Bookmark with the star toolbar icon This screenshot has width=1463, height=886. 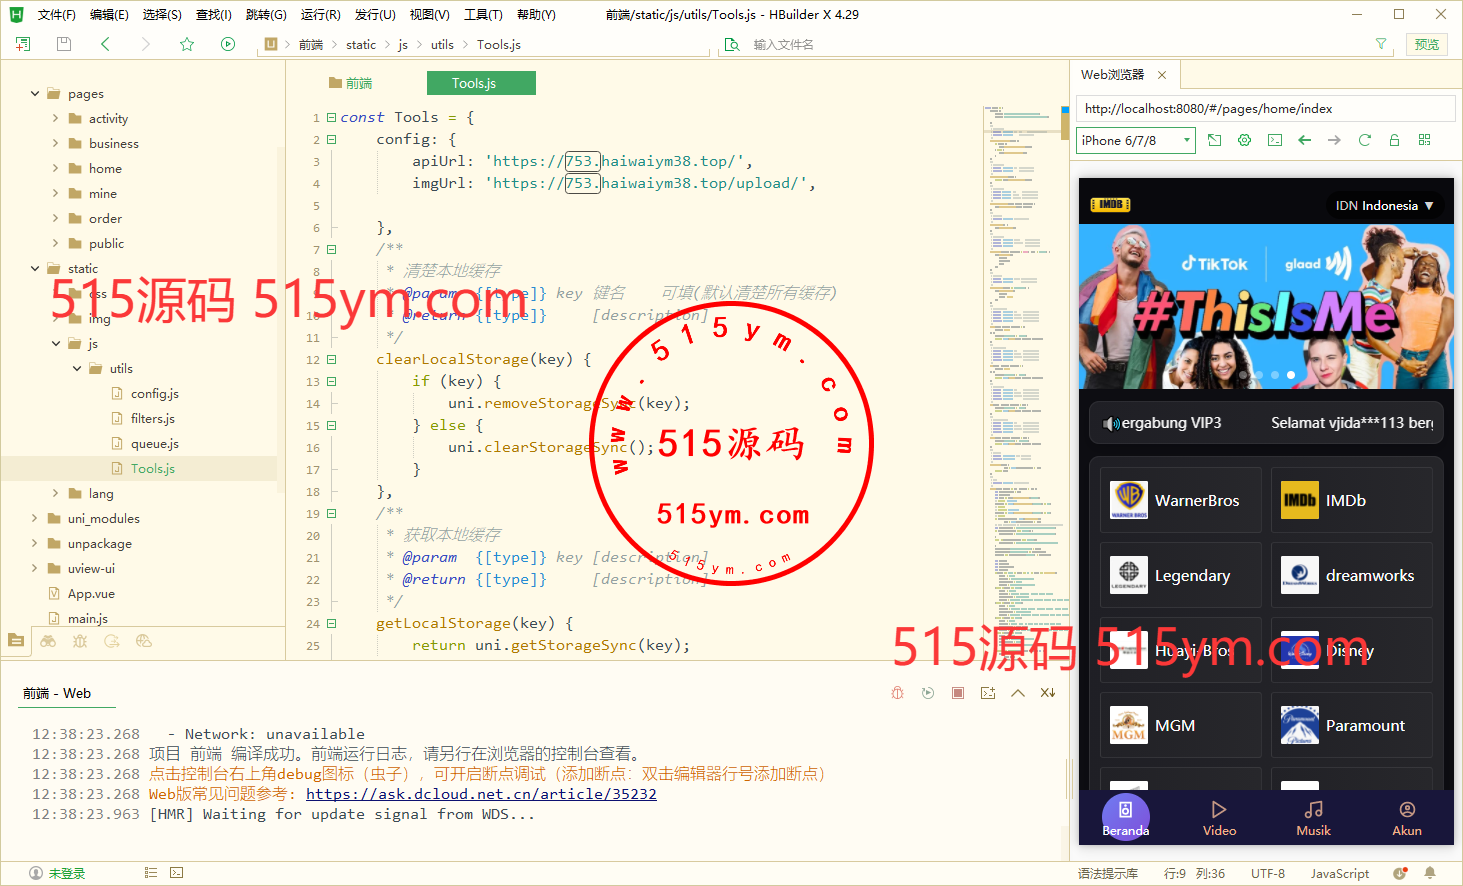[x=187, y=44]
